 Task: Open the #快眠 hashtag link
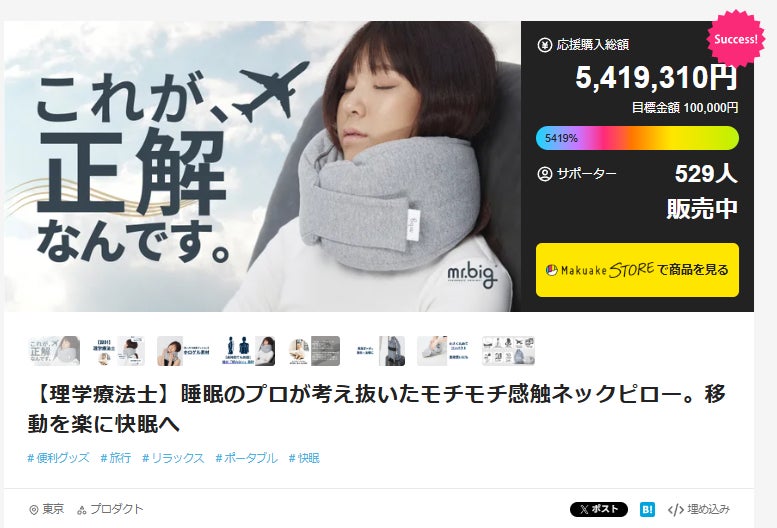[x=304, y=458]
